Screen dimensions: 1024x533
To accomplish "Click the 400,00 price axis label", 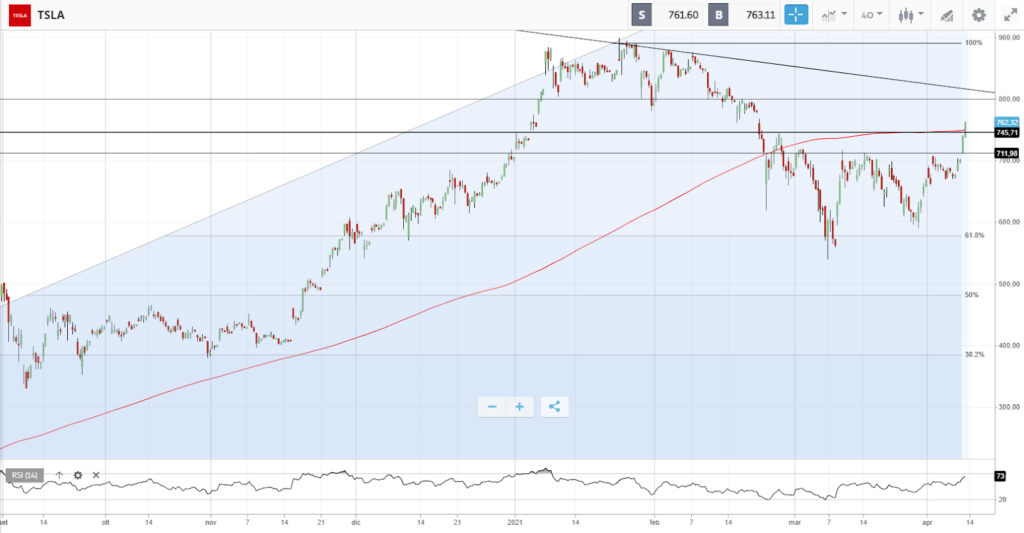I will point(1009,346).
